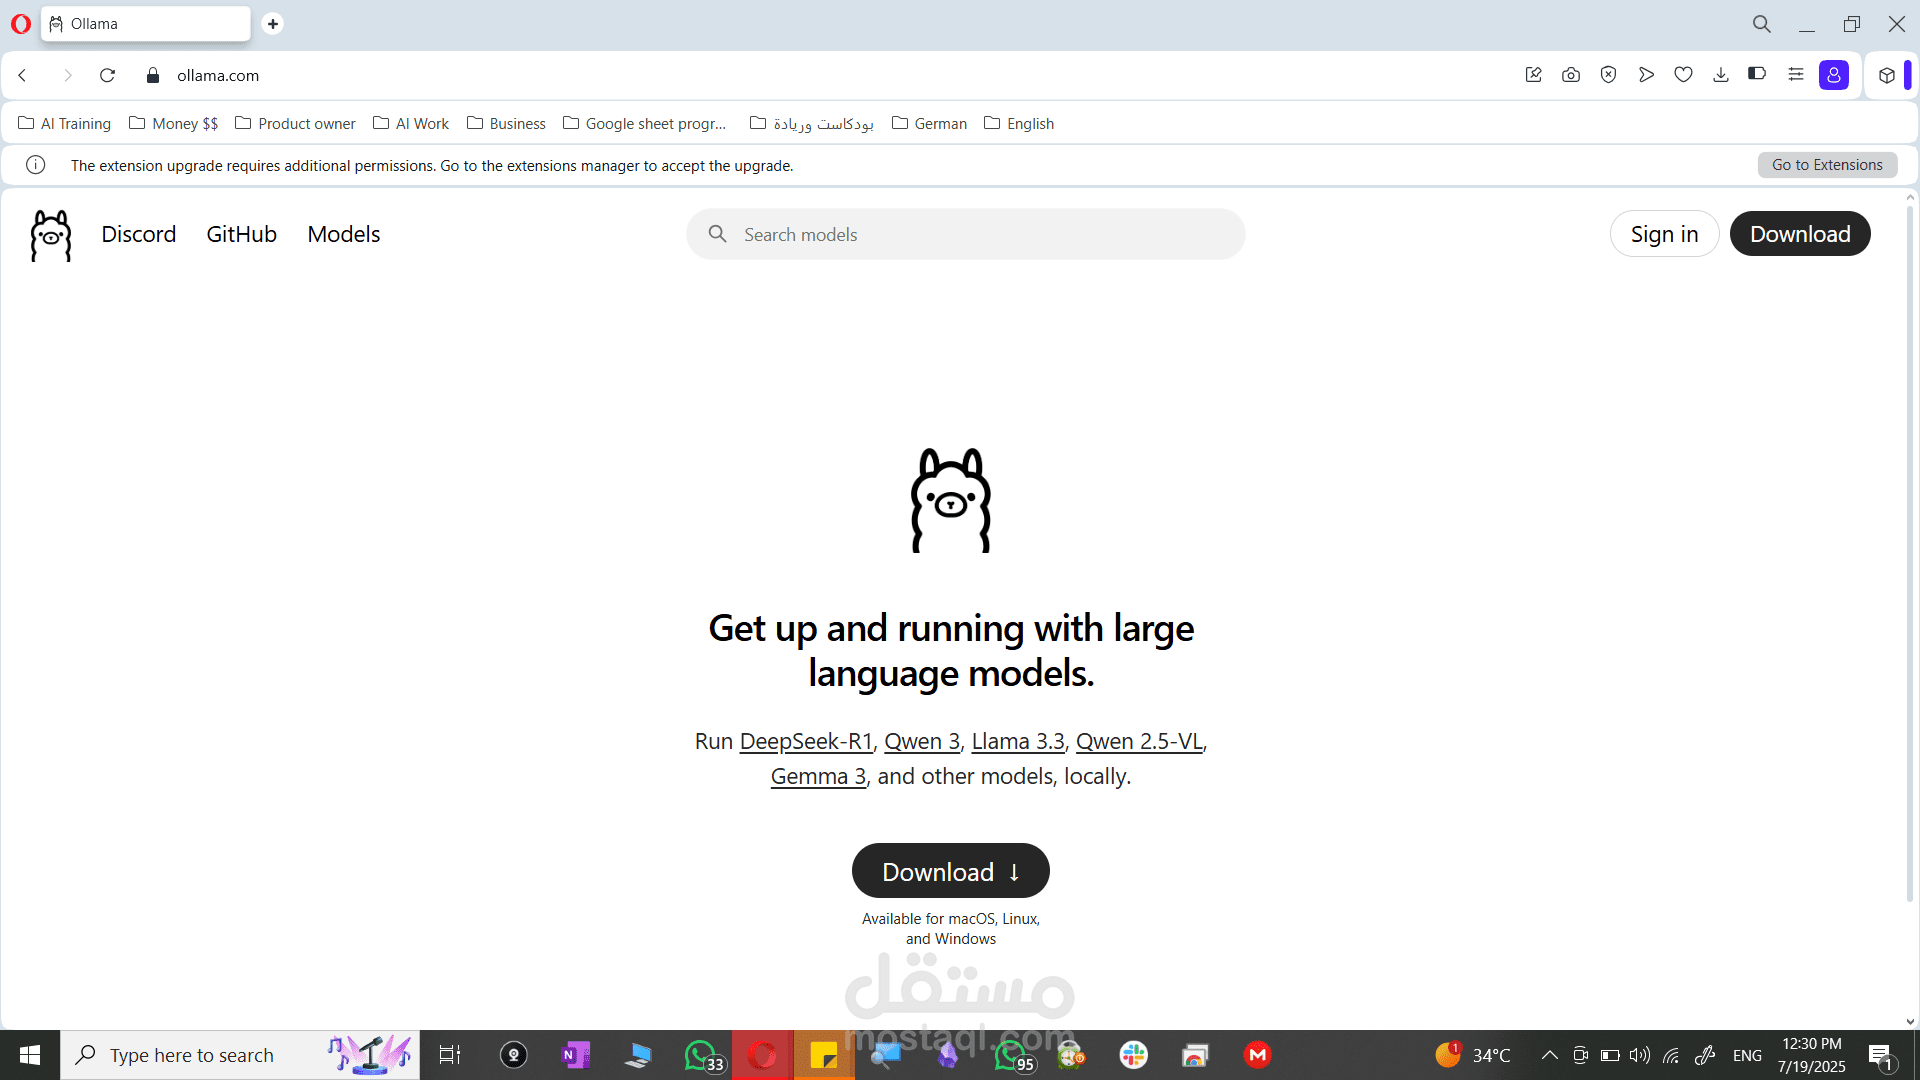1920x1080 pixels.
Task: Open the Windows notification center
Action: pyautogui.click(x=1881, y=1056)
